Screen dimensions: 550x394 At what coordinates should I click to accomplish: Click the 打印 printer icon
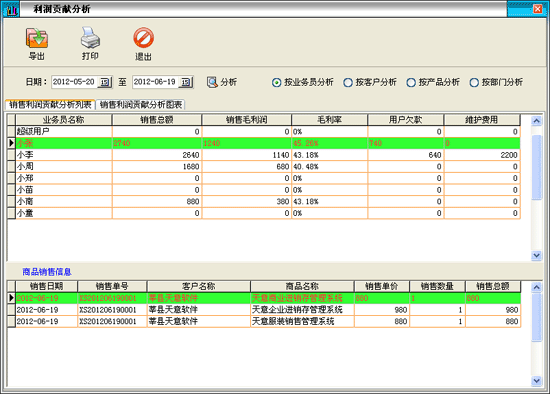point(90,38)
